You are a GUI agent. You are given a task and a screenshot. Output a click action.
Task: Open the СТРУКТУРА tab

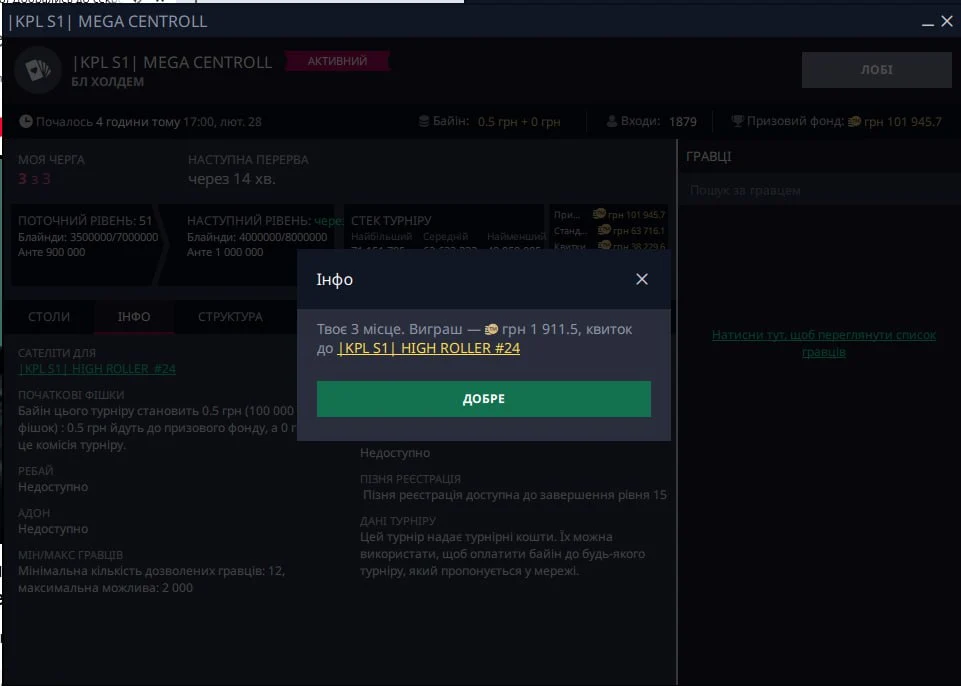pyautogui.click(x=230, y=316)
